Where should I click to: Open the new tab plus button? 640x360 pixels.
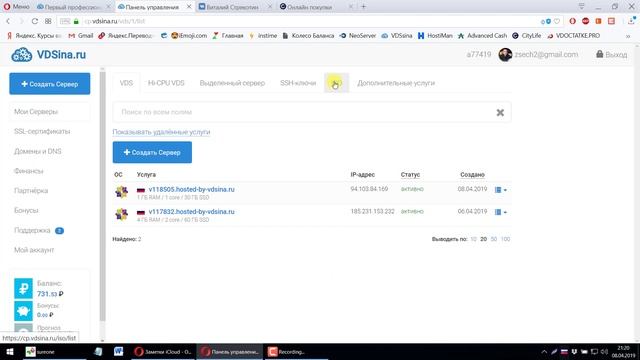(363, 7)
